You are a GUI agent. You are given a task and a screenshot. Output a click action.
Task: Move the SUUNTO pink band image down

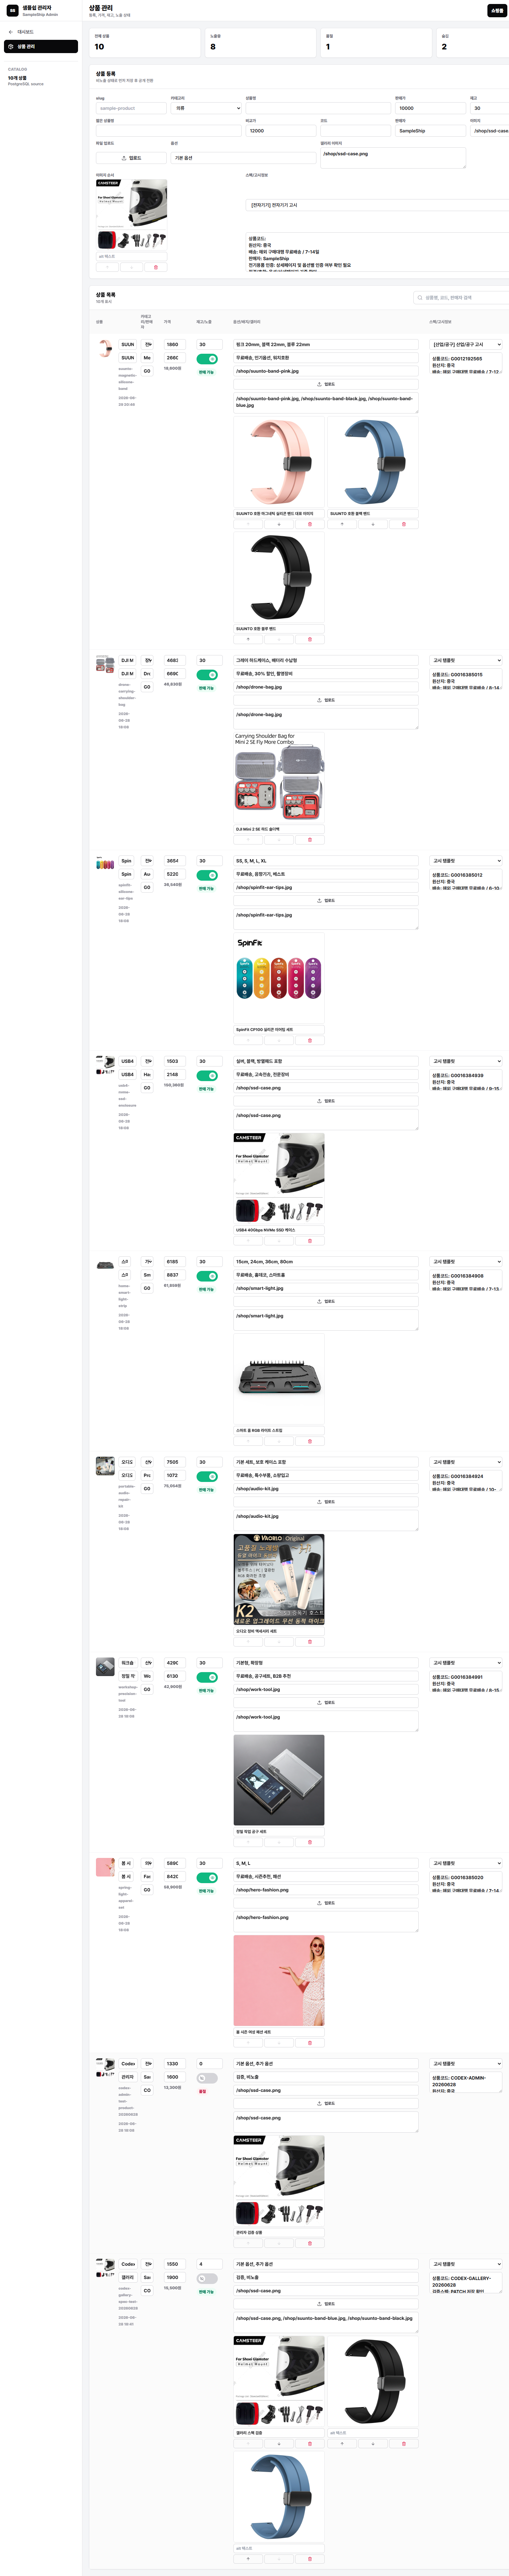(279, 524)
